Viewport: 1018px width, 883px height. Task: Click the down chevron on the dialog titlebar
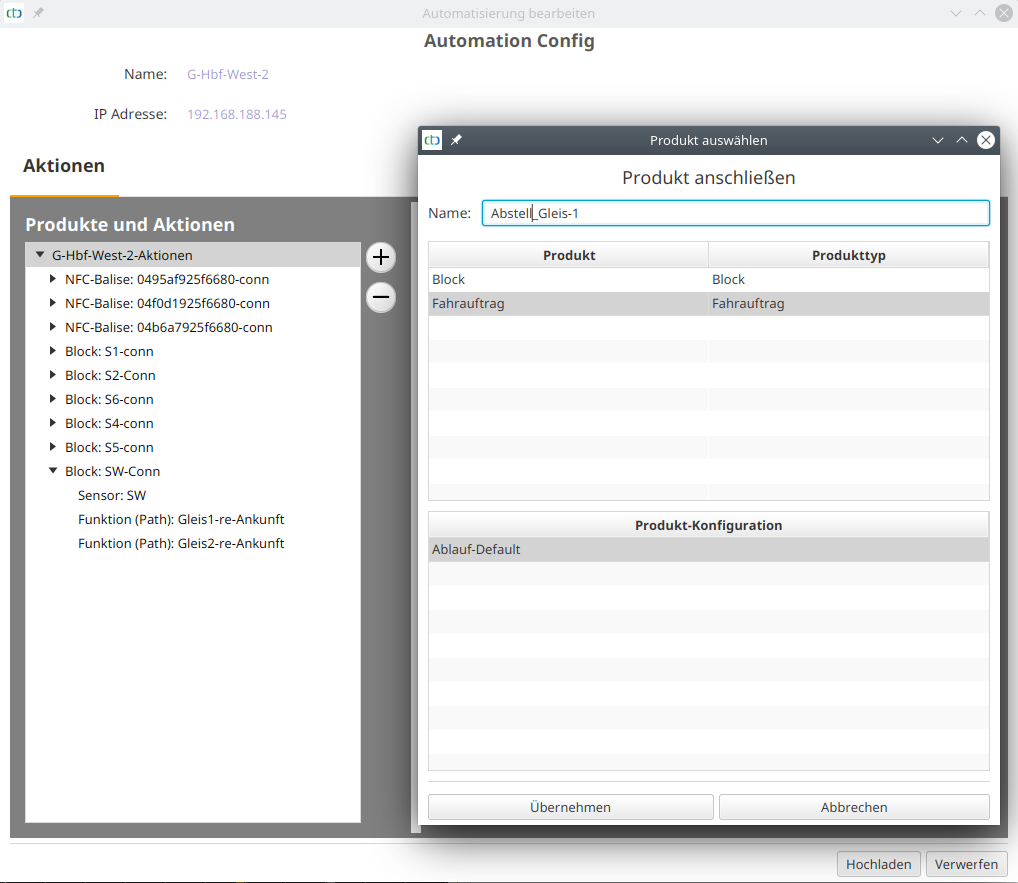(x=938, y=140)
